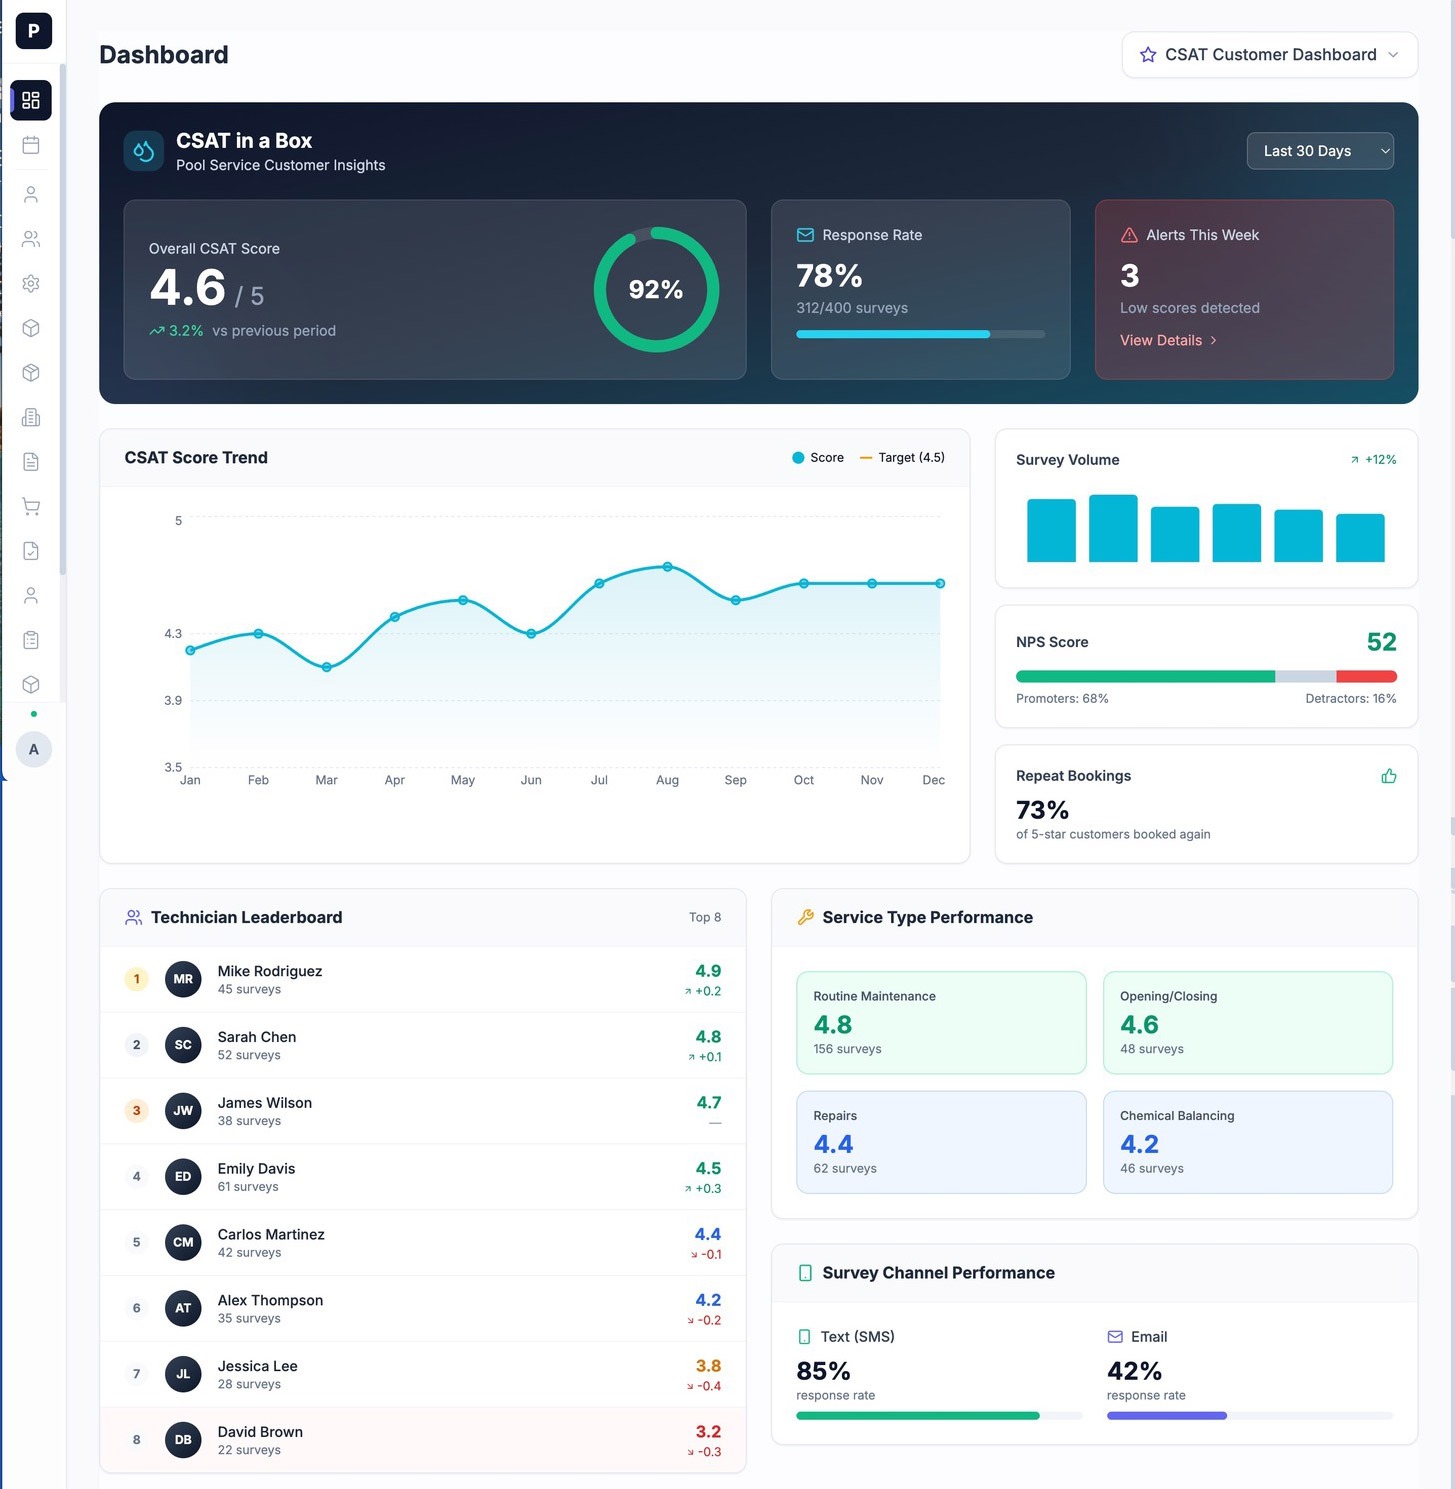Screen dimensions: 1455x1489
Task: Click the Response Rate progress bar
Action: click(920, 334)
